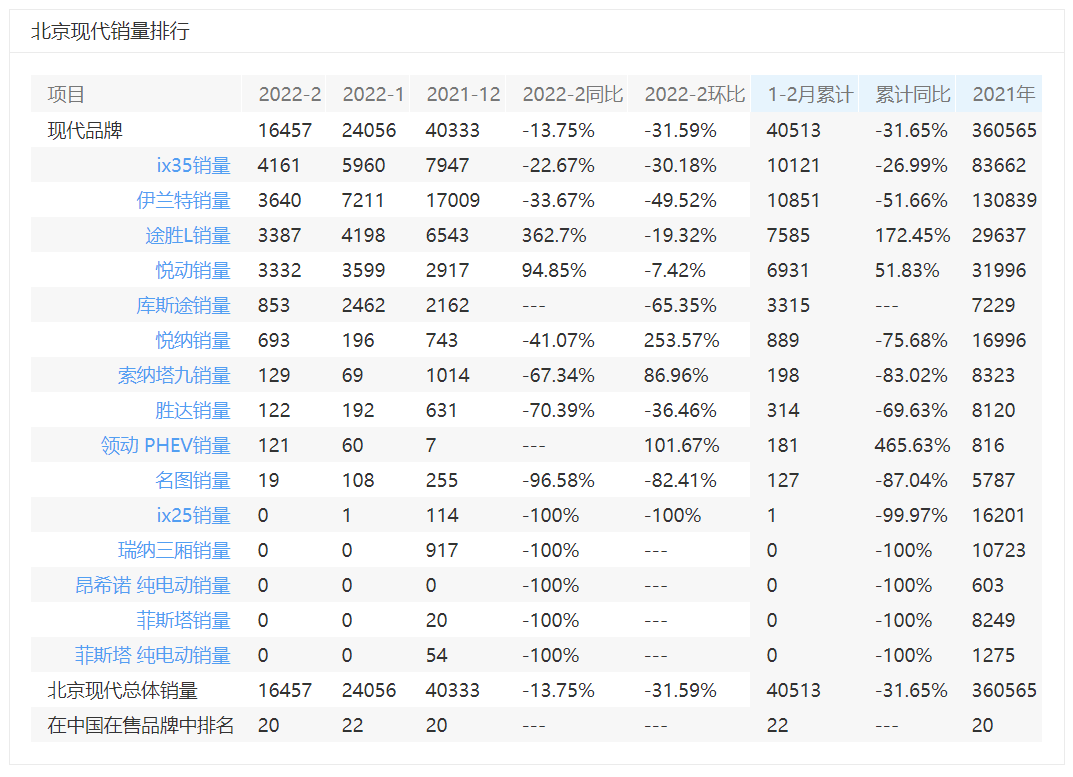Screen dimensions: 1073x777
Task: Open the 库斯途销量 link
Action: point(183,305)
